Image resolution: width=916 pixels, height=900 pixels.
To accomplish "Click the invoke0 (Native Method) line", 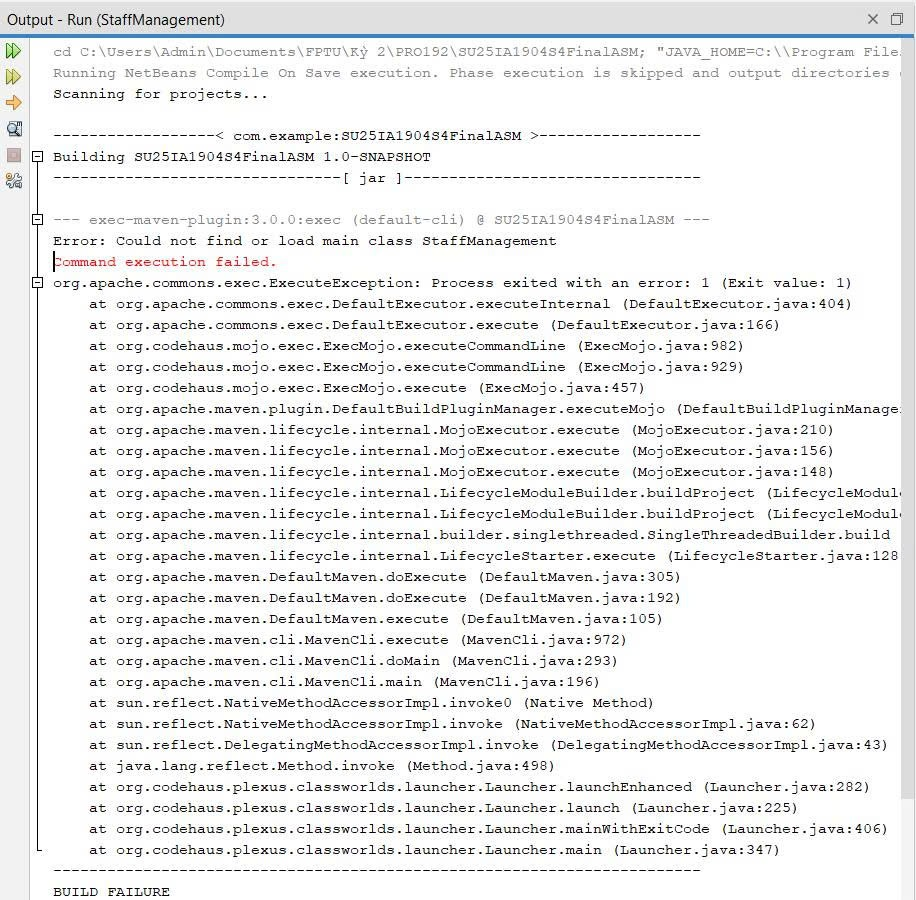I will pyautogui.click(x=371, y=703).
